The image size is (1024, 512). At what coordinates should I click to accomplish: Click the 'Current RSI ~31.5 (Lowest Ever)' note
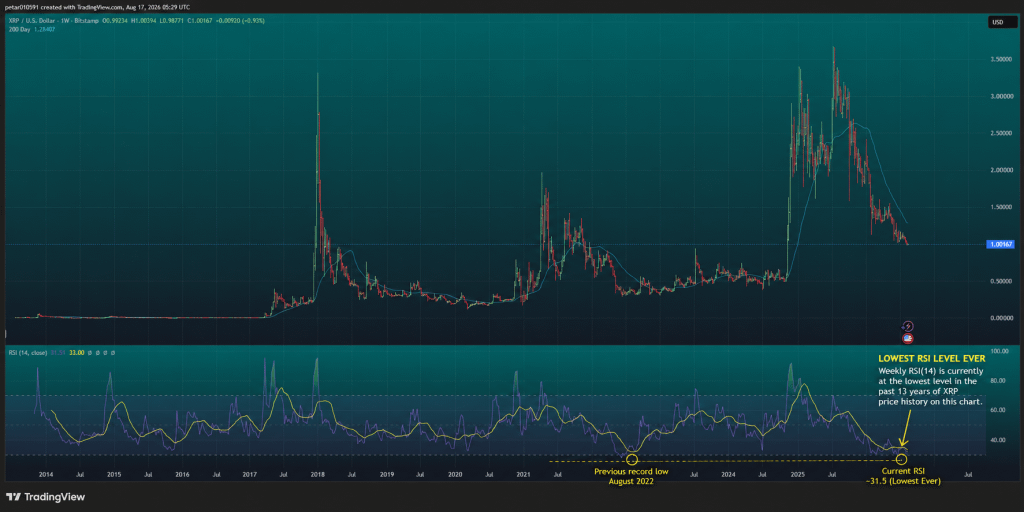point(902,475)
